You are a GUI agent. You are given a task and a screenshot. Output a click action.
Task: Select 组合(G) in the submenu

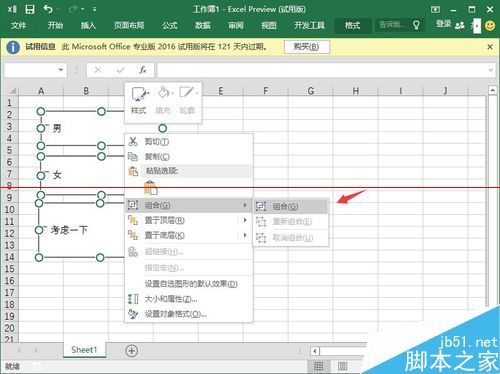coord(290,207)
